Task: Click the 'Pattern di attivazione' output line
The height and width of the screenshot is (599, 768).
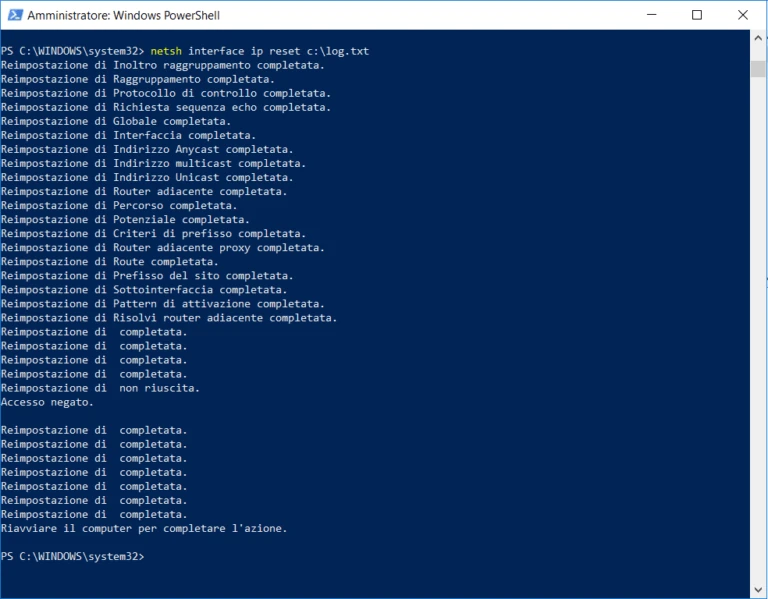Action: click(x=163, y=304)
